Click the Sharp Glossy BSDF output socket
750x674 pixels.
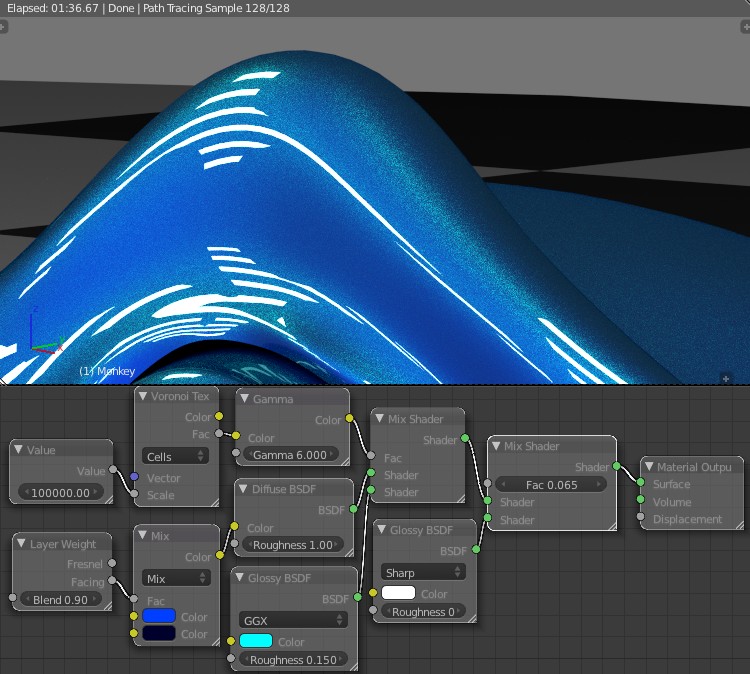pyautogui.click(x=476, y=550)
